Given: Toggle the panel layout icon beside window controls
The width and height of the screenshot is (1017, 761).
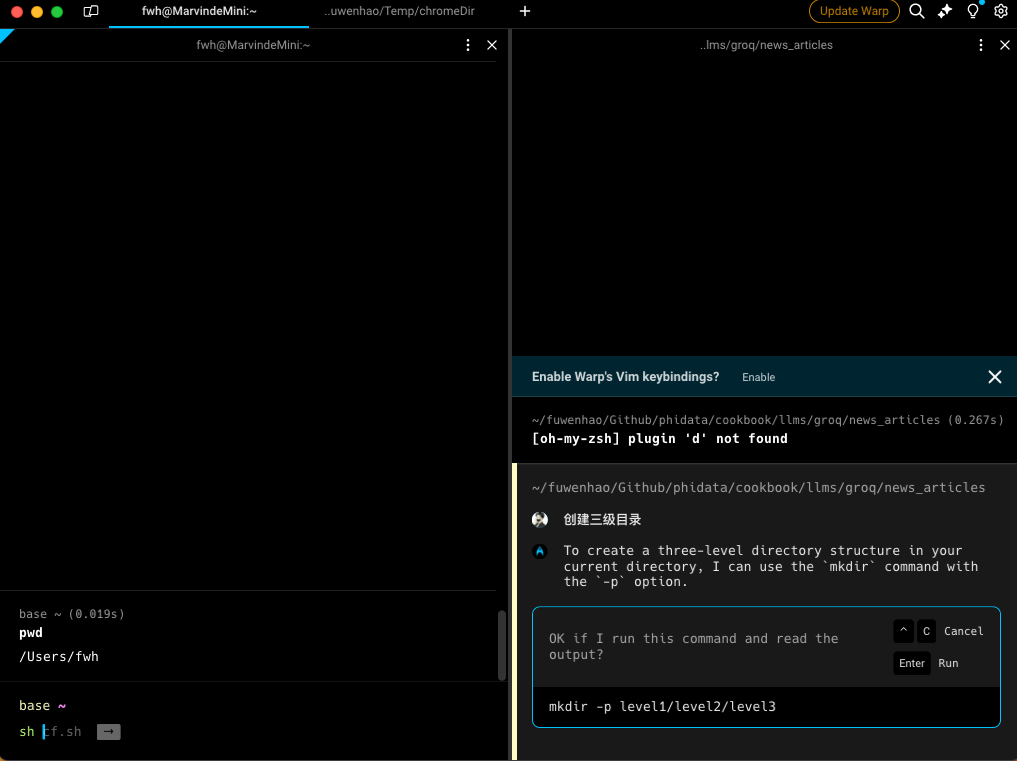Looking at the screenshot, I should (x=91, y=11).
